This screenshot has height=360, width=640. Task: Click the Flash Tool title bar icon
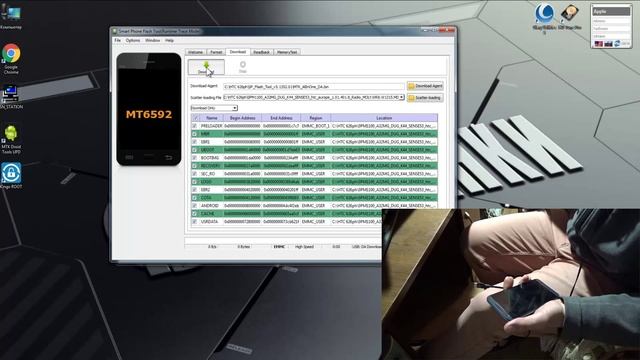[115, 31]
